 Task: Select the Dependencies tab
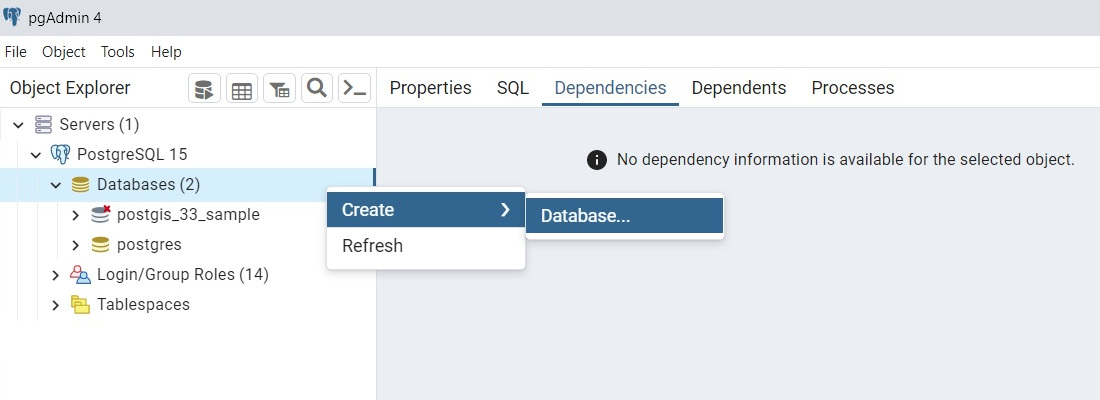point(610,88)
